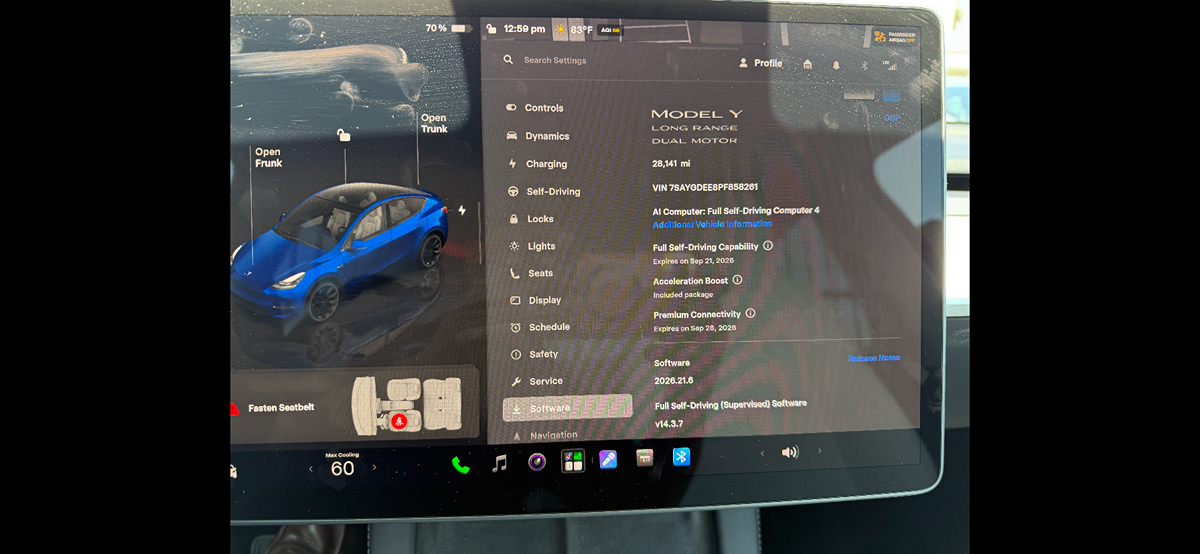Open notifications bell icon

click(x=836, y=65)
